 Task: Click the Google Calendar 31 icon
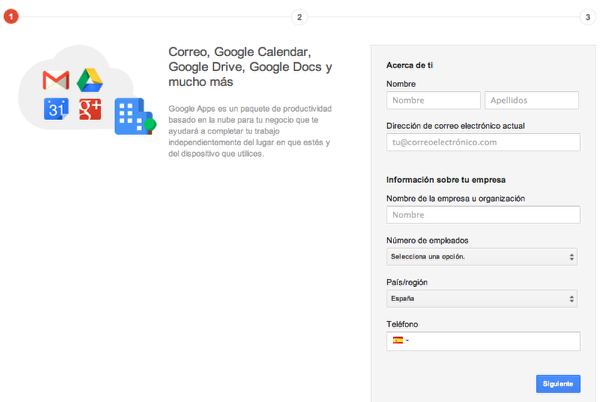click(x=55, y=110)
